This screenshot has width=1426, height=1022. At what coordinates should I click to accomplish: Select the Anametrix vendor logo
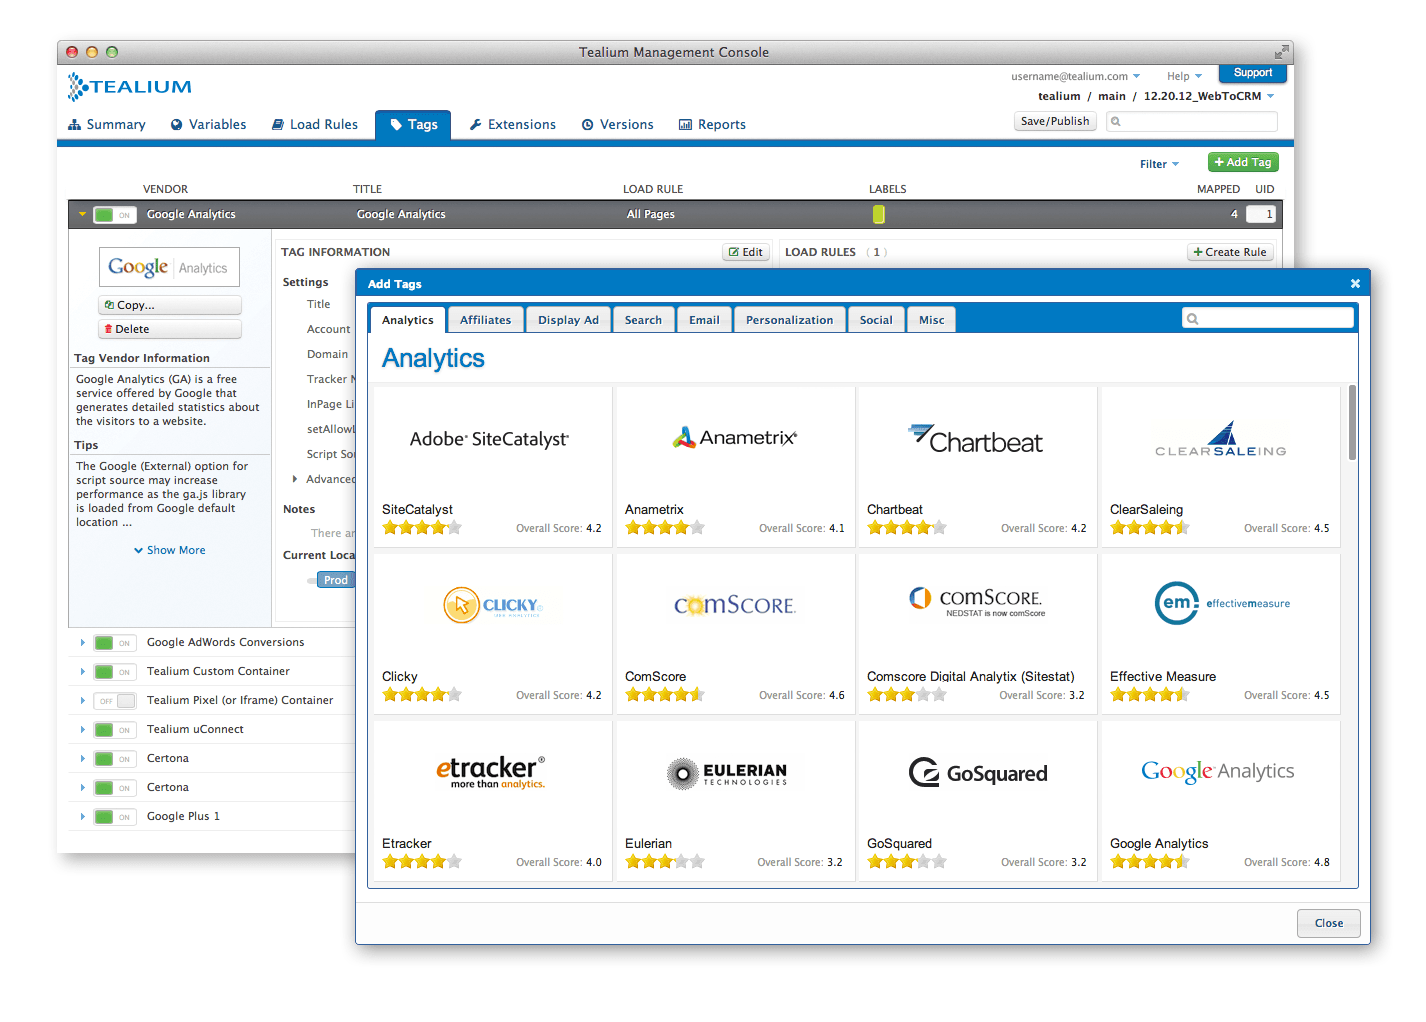(735, 437)
